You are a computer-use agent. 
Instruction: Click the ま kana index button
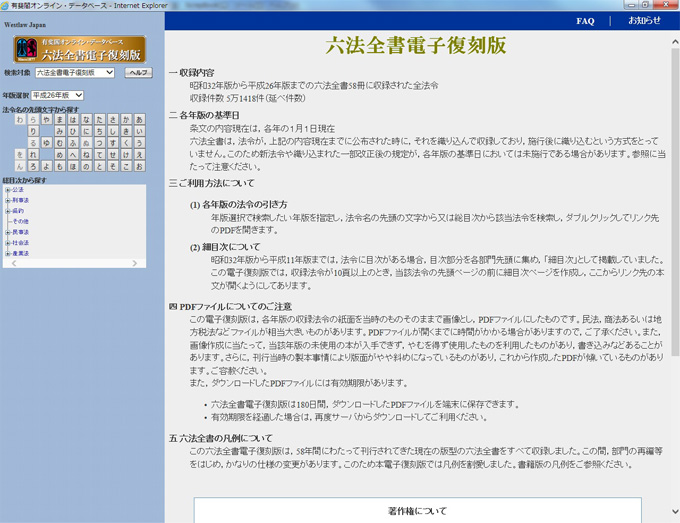[60, 119]
